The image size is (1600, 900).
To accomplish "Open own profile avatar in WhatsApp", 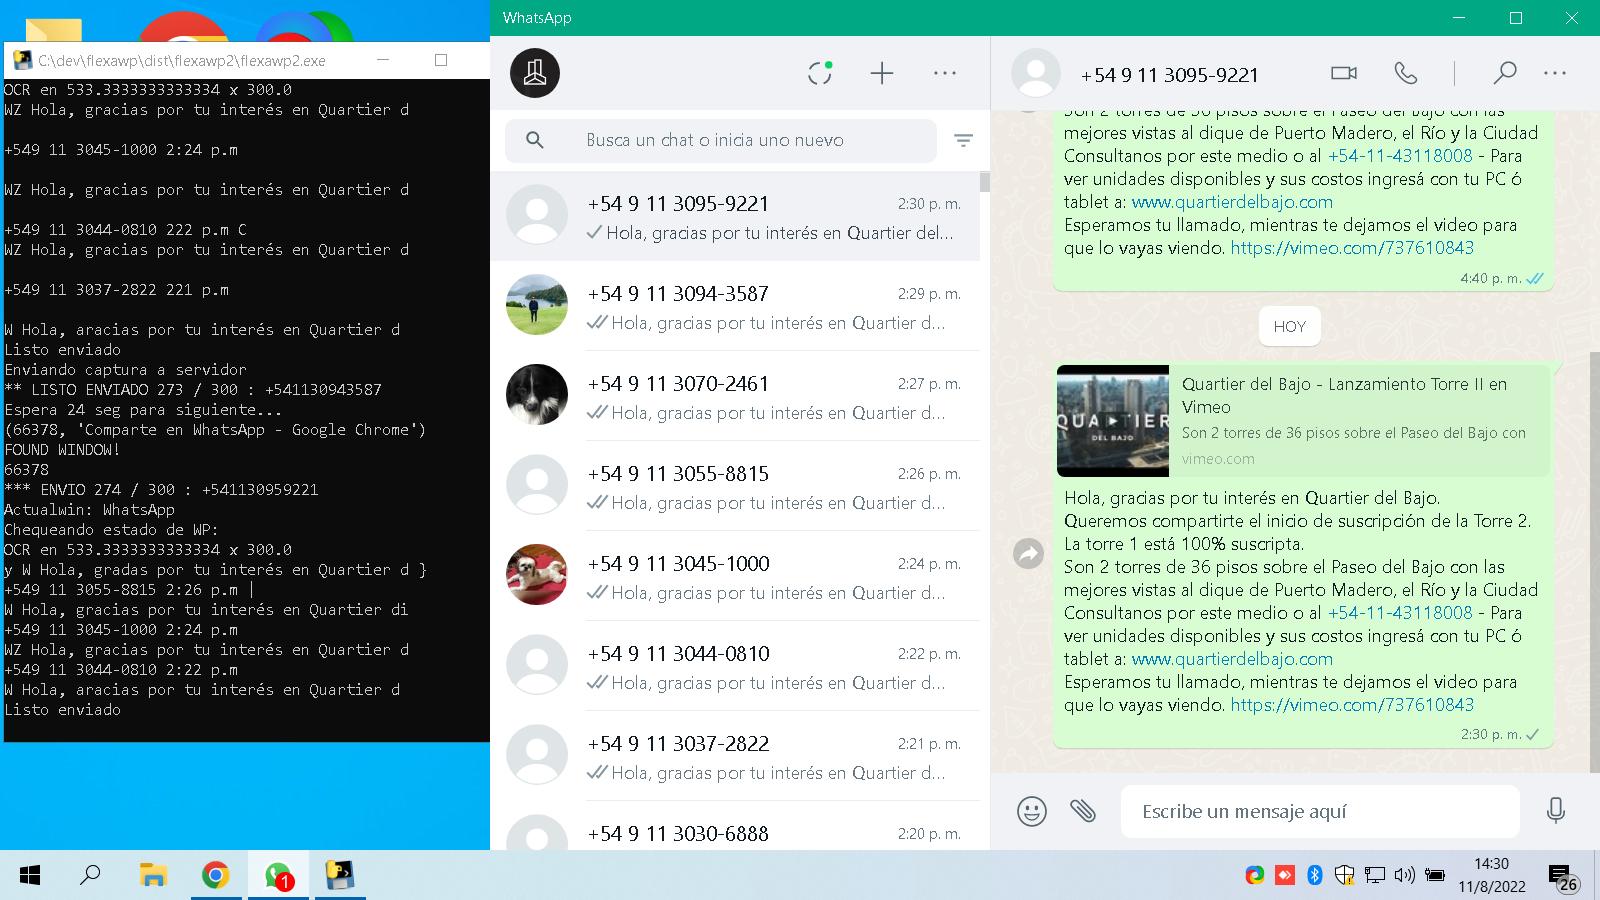I will pos(535,73).
